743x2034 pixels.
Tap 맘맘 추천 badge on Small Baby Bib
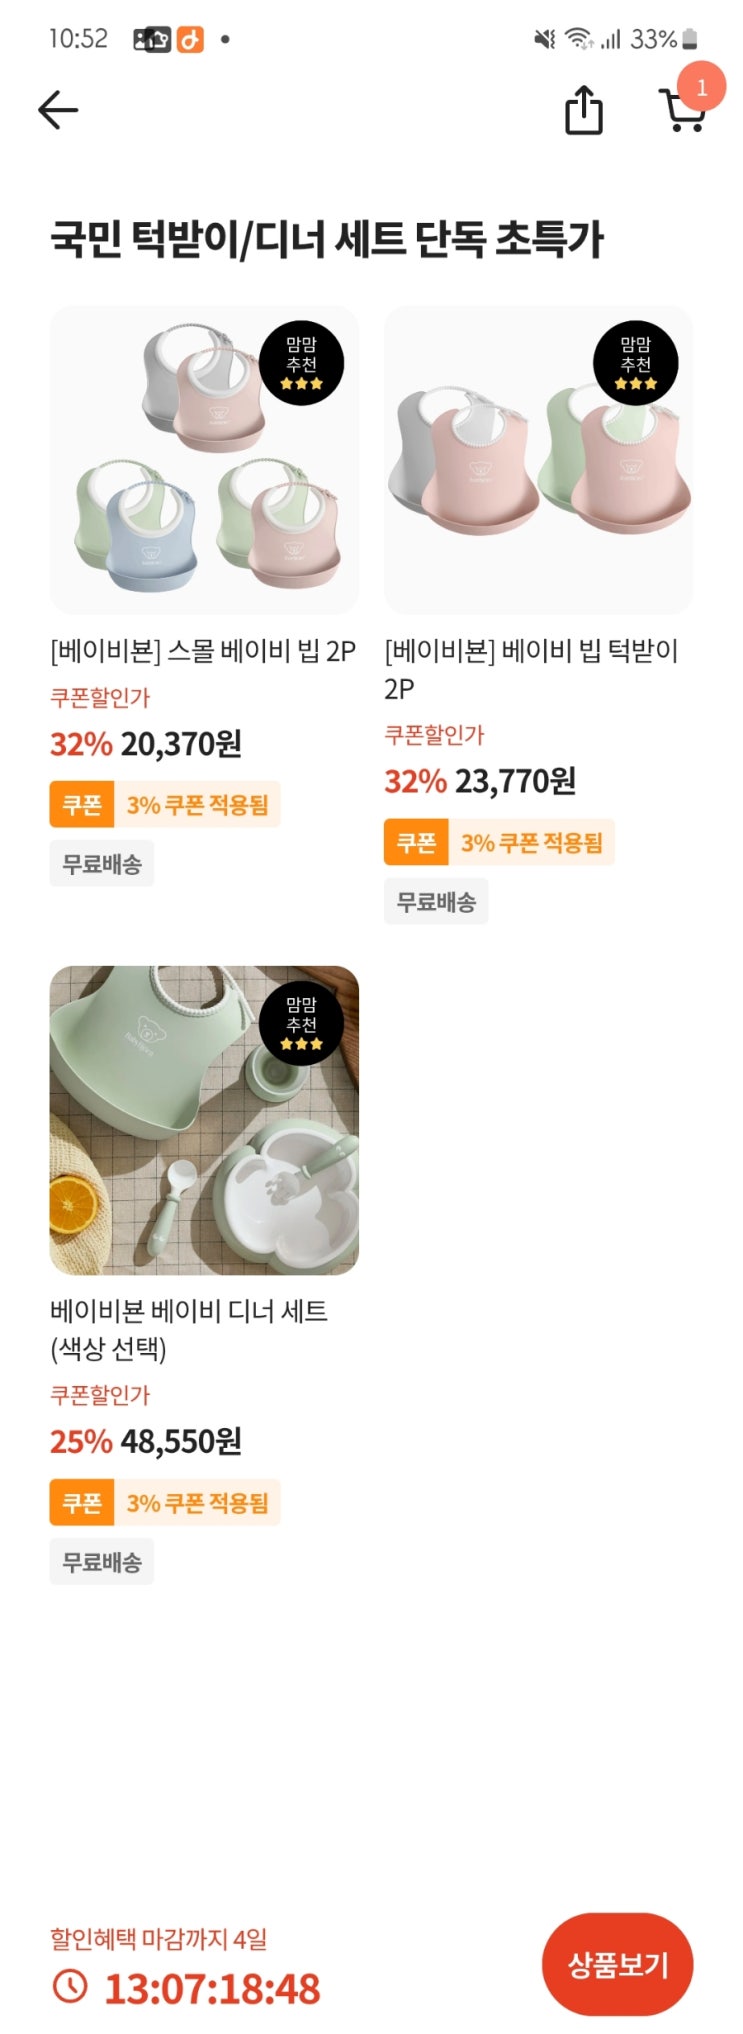click(x=301, y=363)
